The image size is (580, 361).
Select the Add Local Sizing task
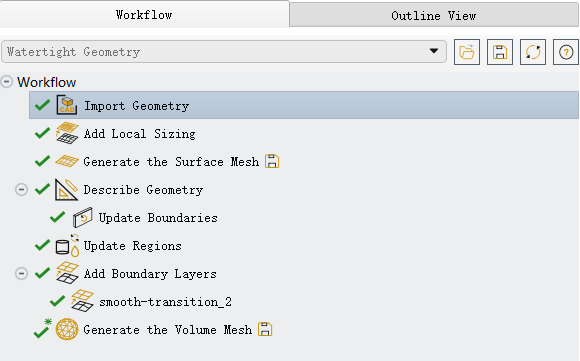(x=139, y=134)
